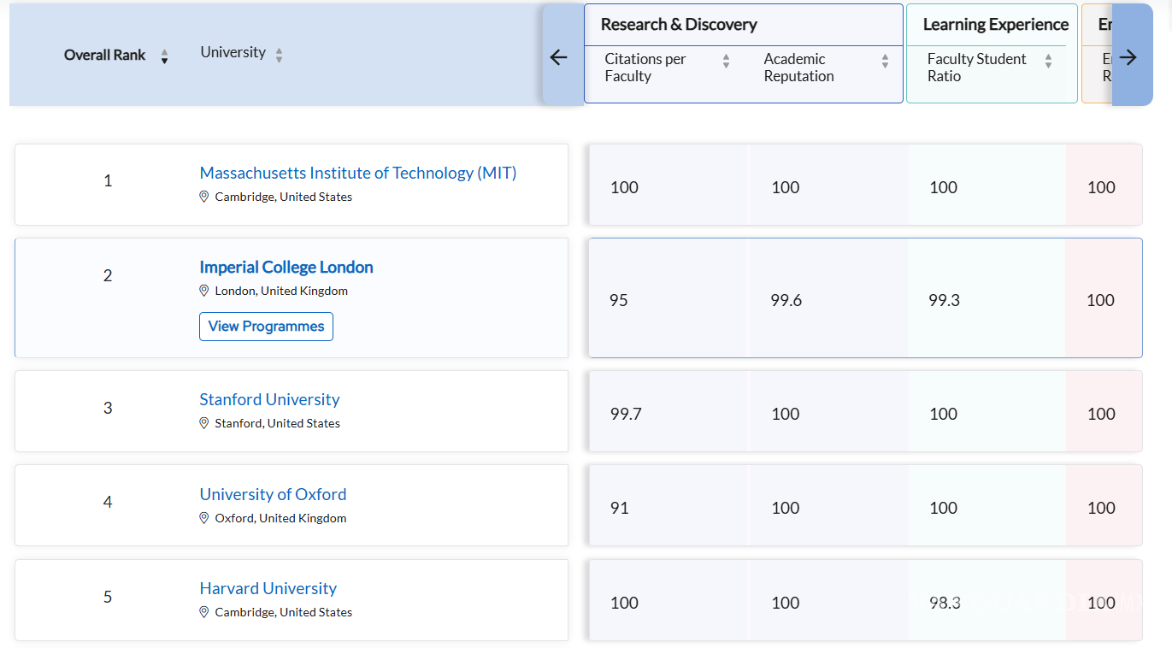Screen dimensions: 1172x648
Task: Click right arrow to reveal more ranking columns
Action: [x=1128, y=57]
